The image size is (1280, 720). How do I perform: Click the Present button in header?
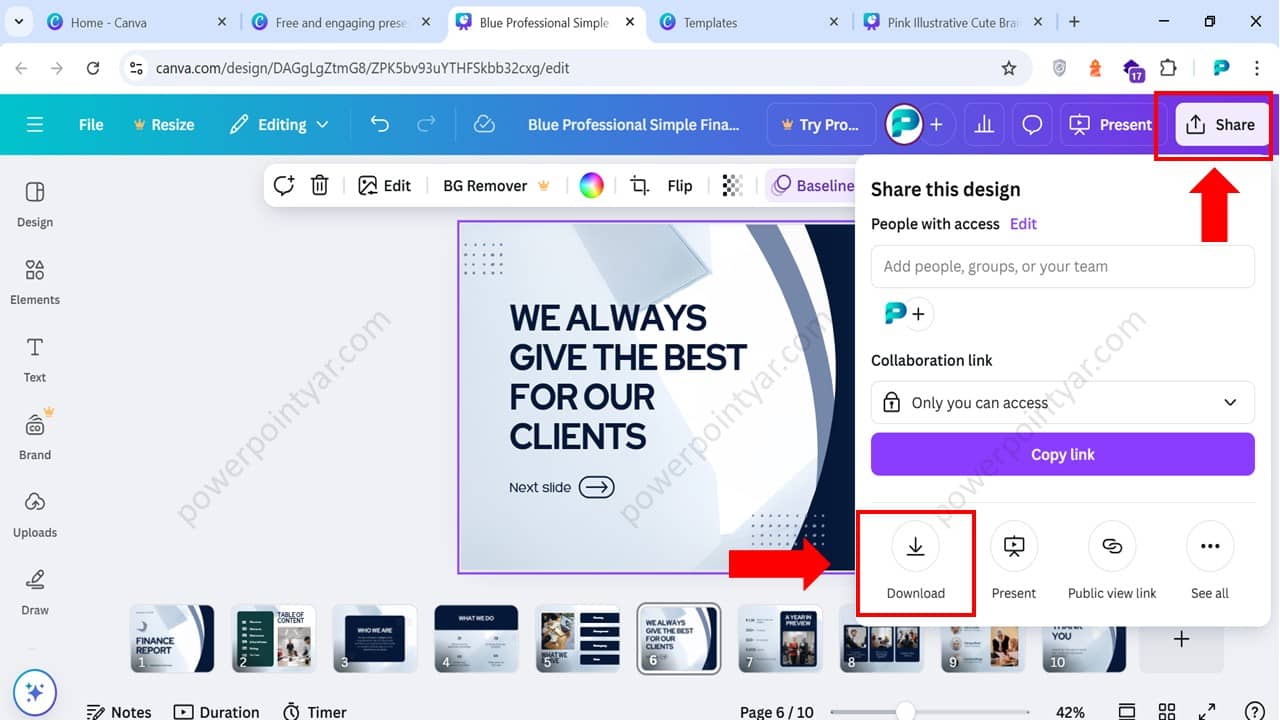1110,125
